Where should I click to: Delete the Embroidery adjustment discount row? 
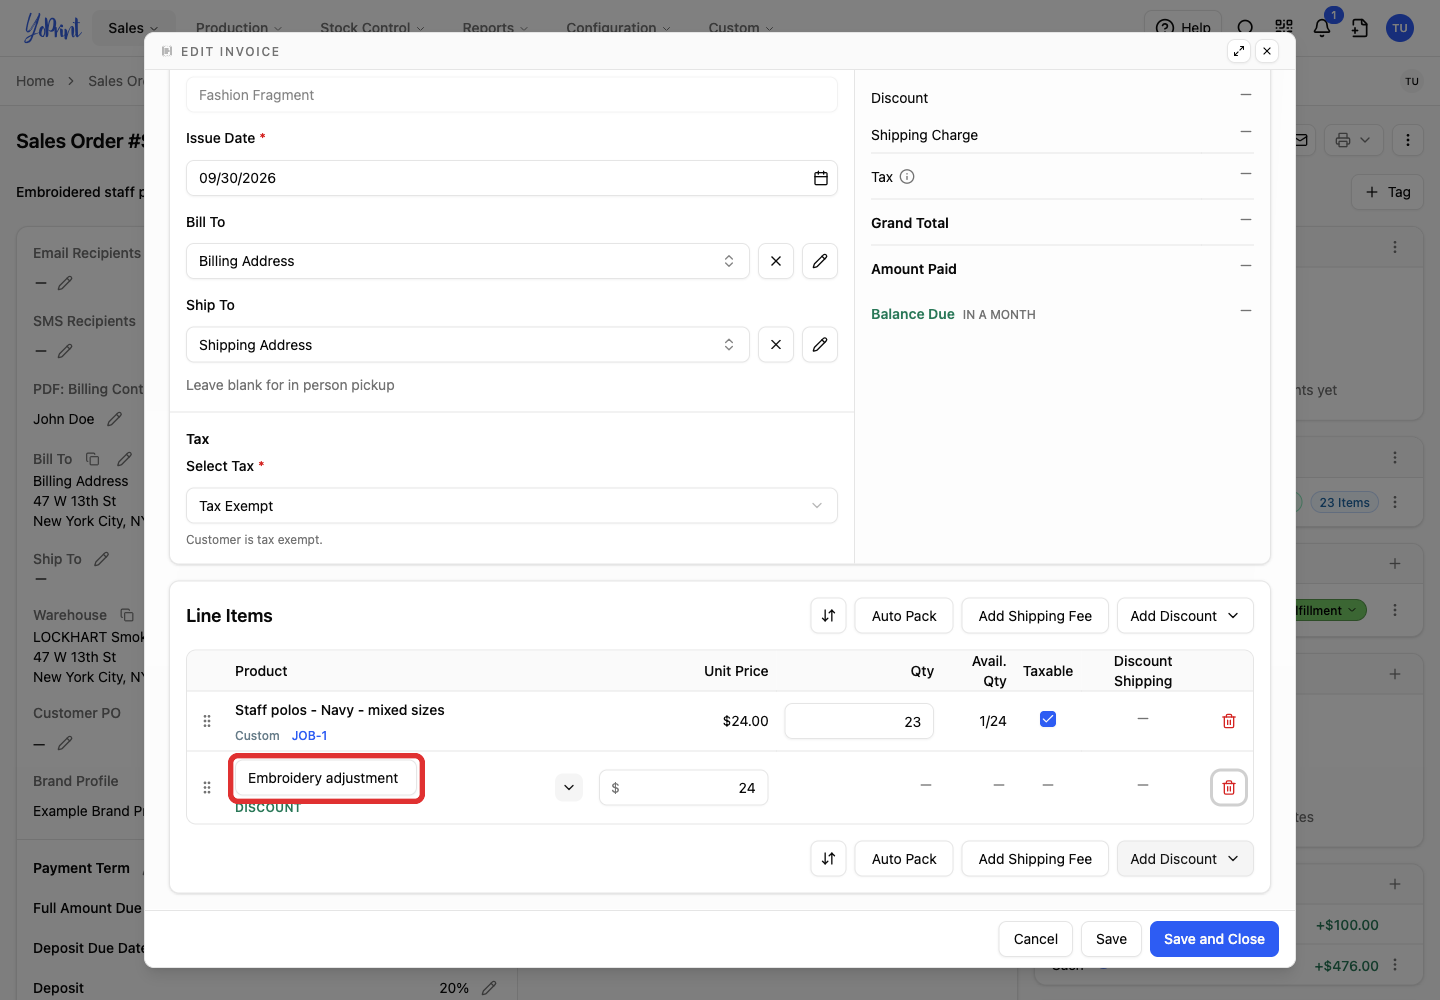(x=1229, y=788)
